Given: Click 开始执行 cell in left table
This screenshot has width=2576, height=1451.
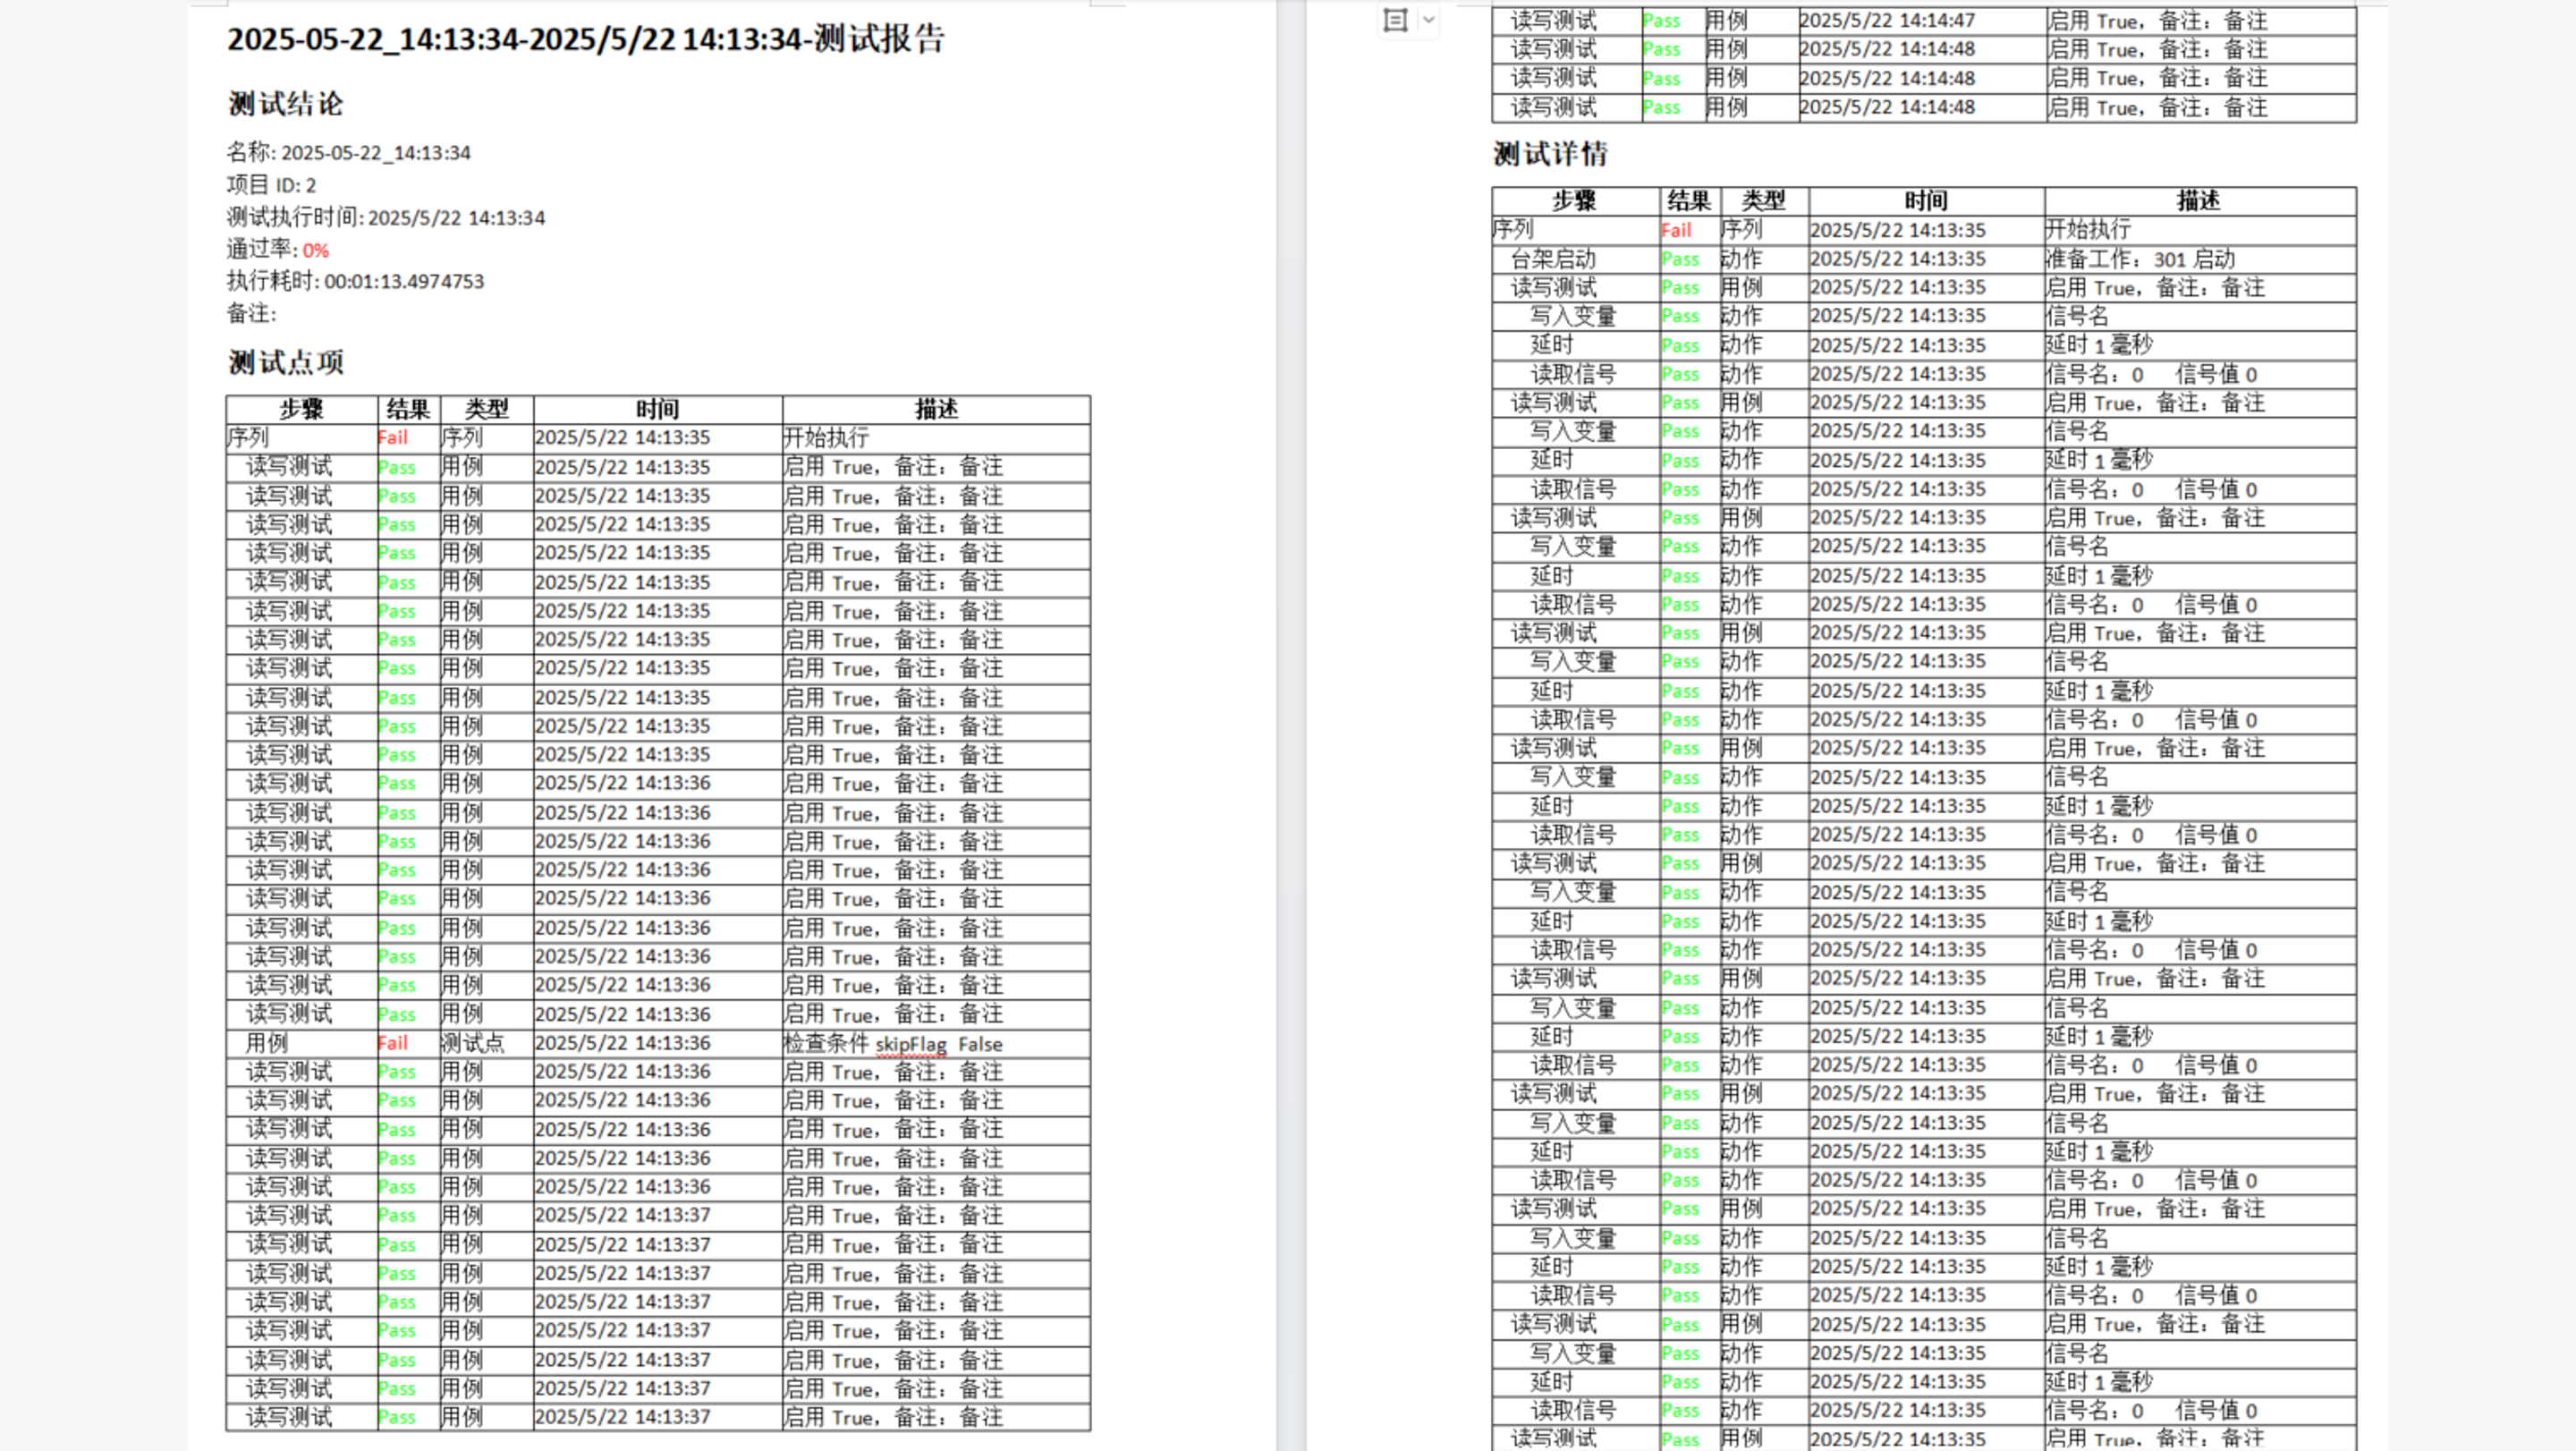Looking at the screenshot, I should (x=825, y=438).
